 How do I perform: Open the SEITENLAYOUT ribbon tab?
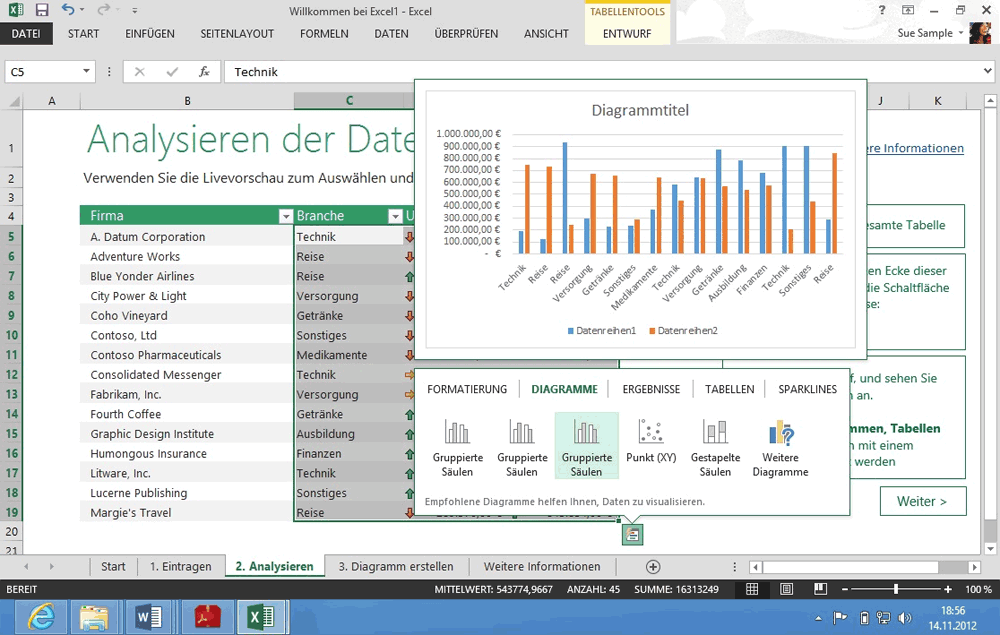click(x=237, y=34)
